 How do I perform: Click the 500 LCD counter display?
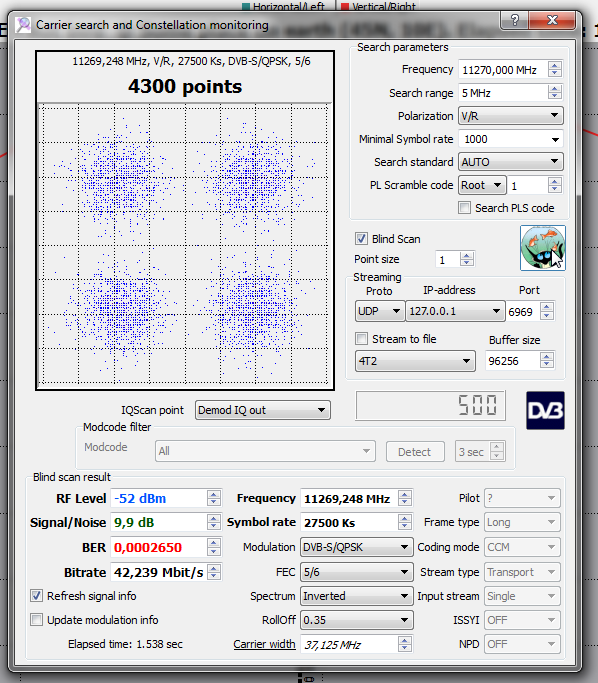tap(430, 406)
